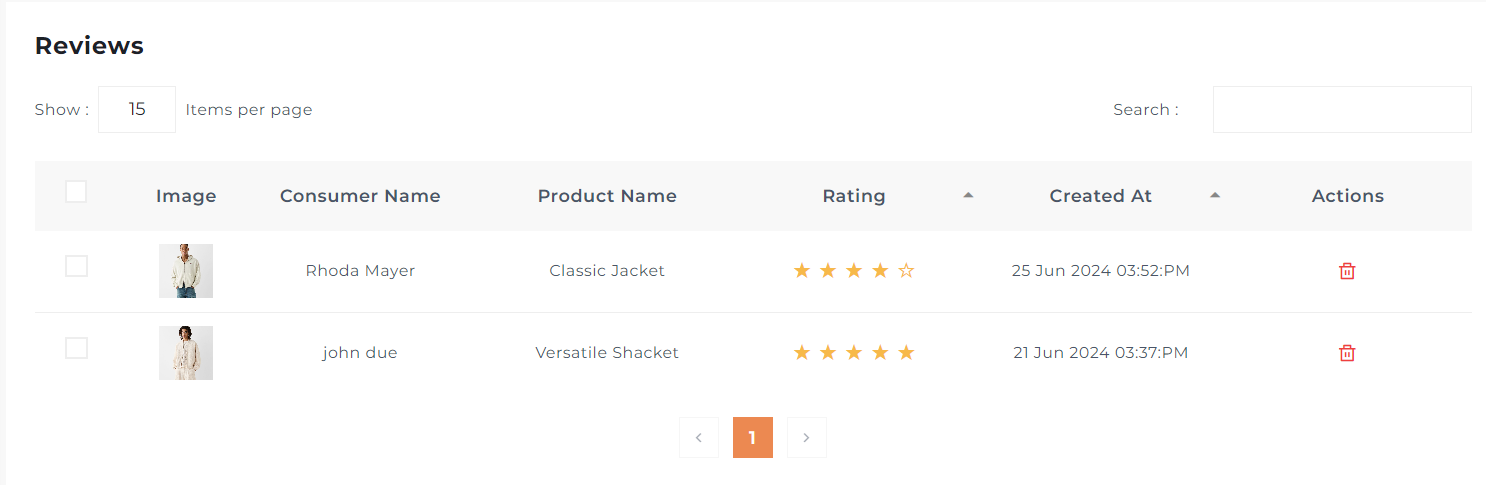Open the Versatile Shacket product thumbnail
The height and width of the screenshot is (485, 1486).
(x=186, y=353)
